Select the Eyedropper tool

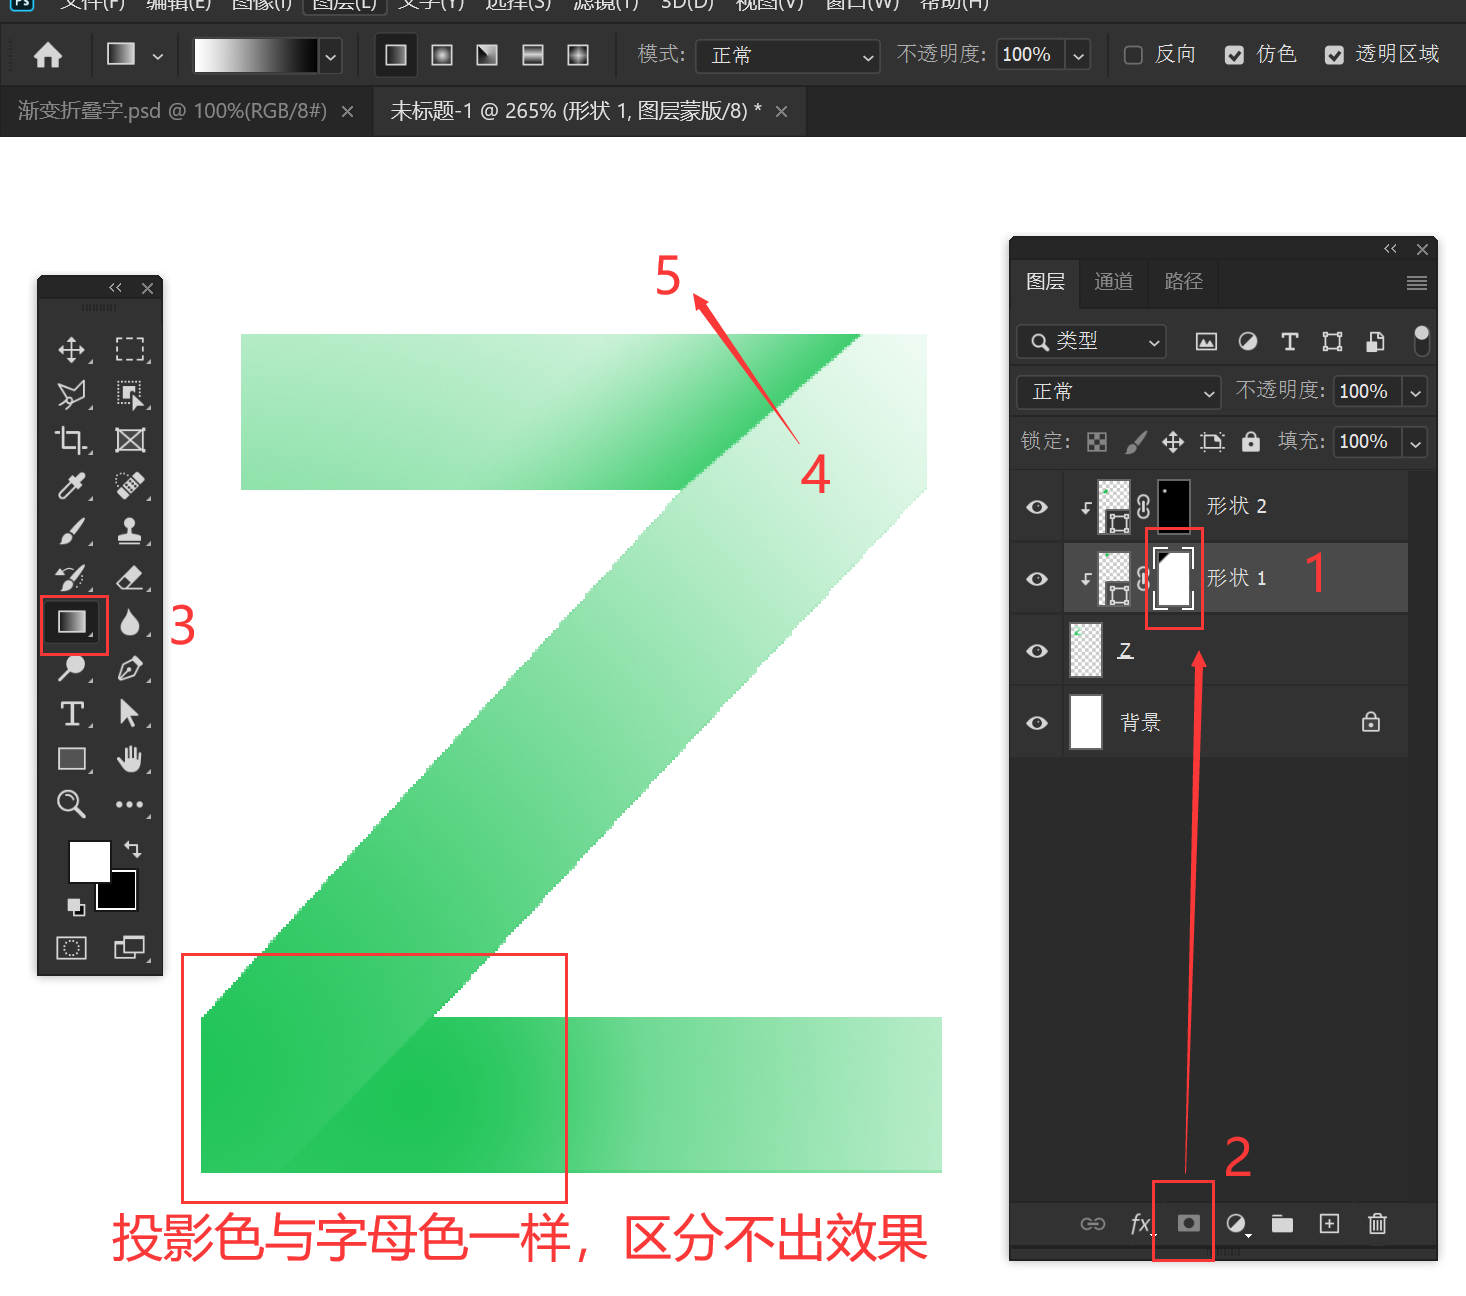pyautogui.click(x=71, y=486)
